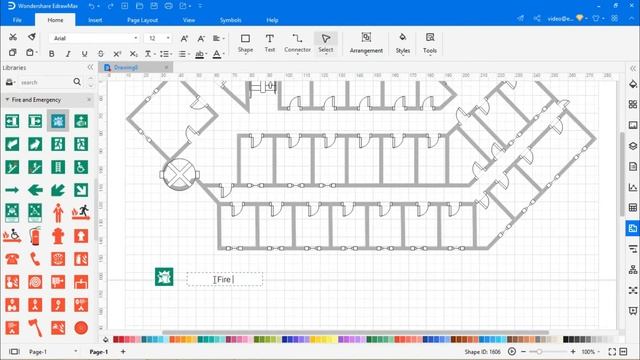Viewport: 640px width, 360px height.
Task: Click the Redo arrow in title bar
Action: click(110, 6)
